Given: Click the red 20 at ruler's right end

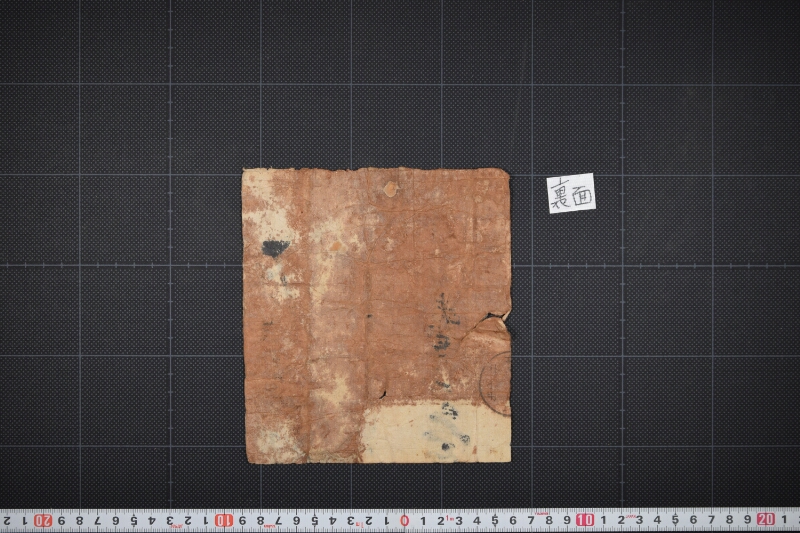Looking at the screenshot, I should (766, 519).
